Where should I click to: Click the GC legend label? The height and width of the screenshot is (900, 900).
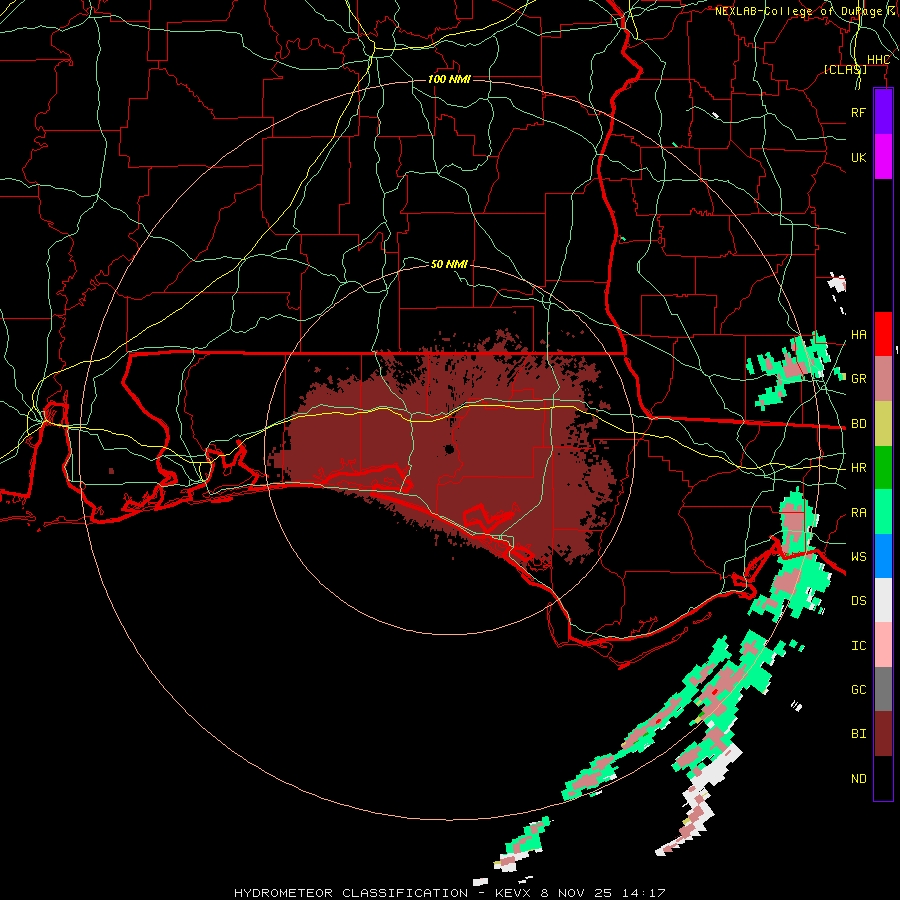click(x=858, y=690)
